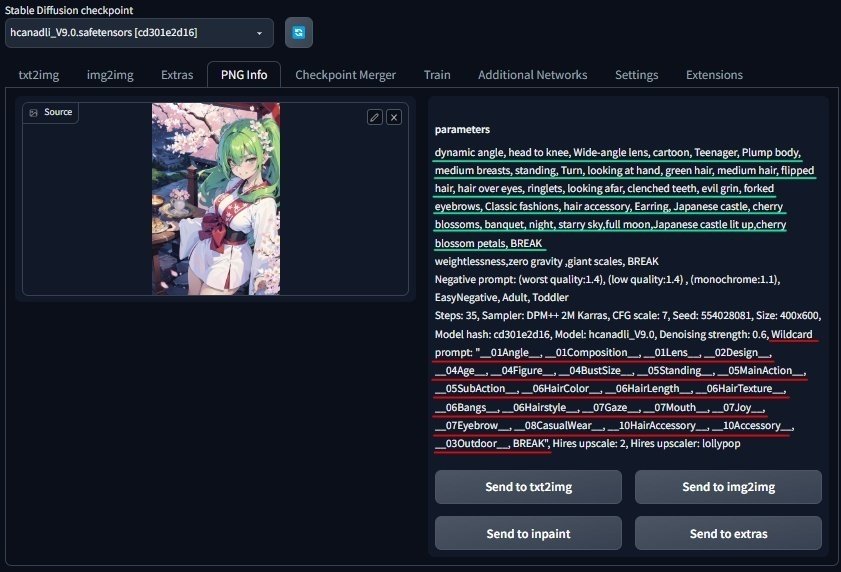Edit the source image with pencil icon
The image size is (841, 572).
coord(374,117)
